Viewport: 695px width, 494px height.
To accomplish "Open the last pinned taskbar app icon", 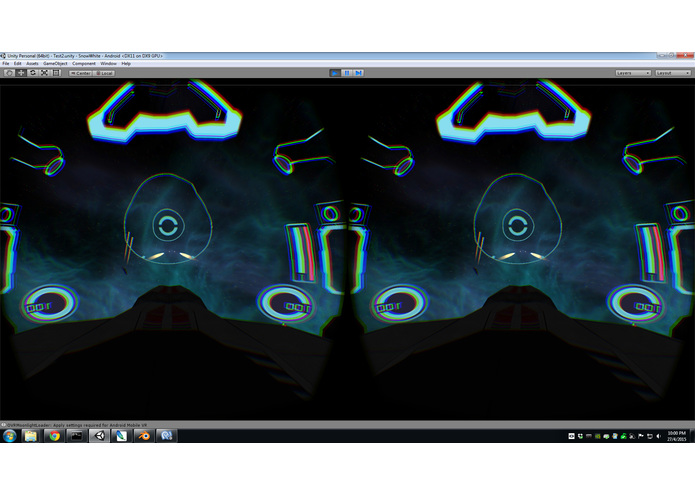I will coord(166,436).
